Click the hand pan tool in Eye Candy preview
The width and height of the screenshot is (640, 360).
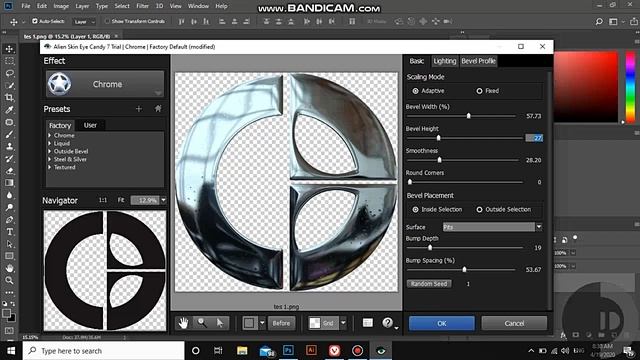click(x=183, y=323)
